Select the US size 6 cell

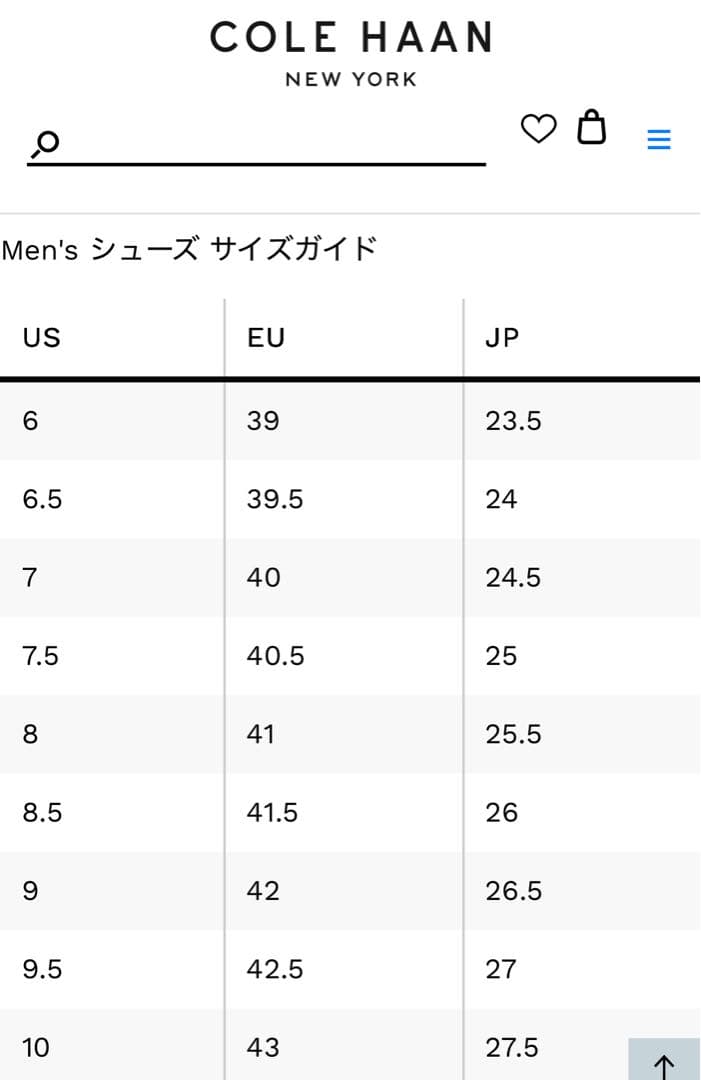(31, 421)
